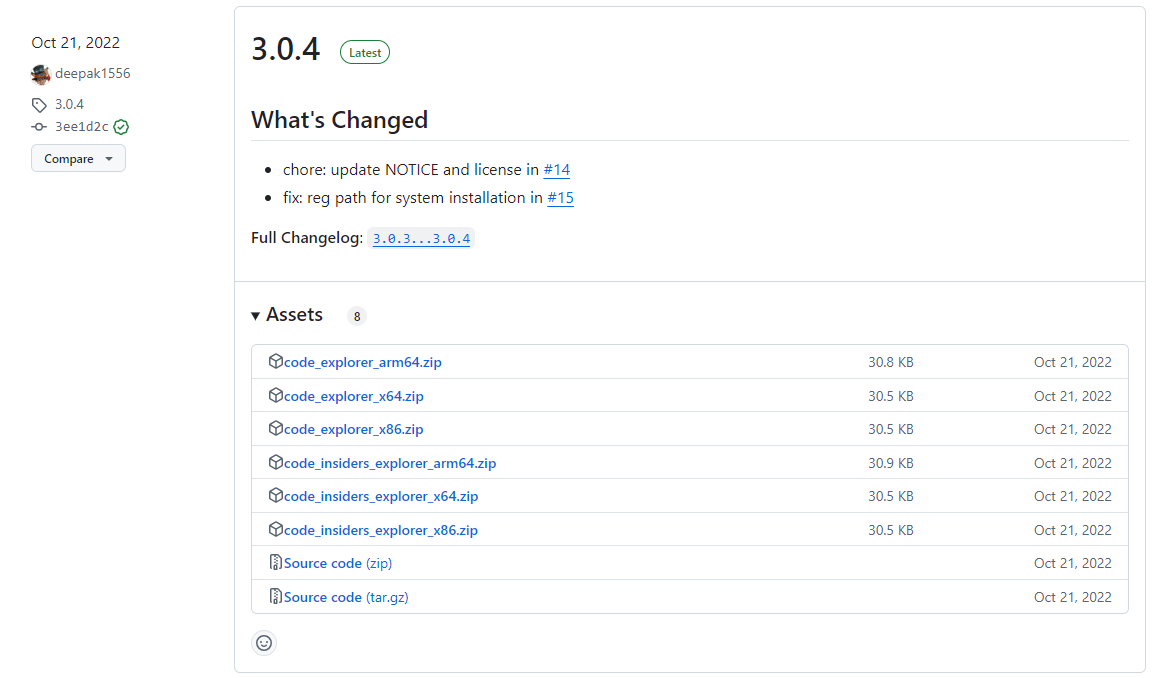Download code_insiders_explorer_arm64.zip
1152x678 pixels.
tap(390, 463)
